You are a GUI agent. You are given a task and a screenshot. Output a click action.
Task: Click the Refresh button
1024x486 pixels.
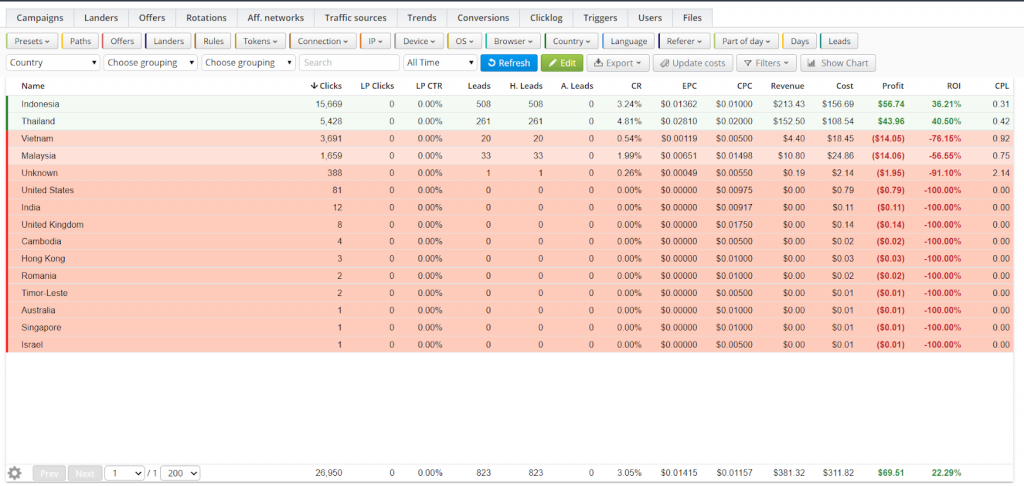coord(509,63)
